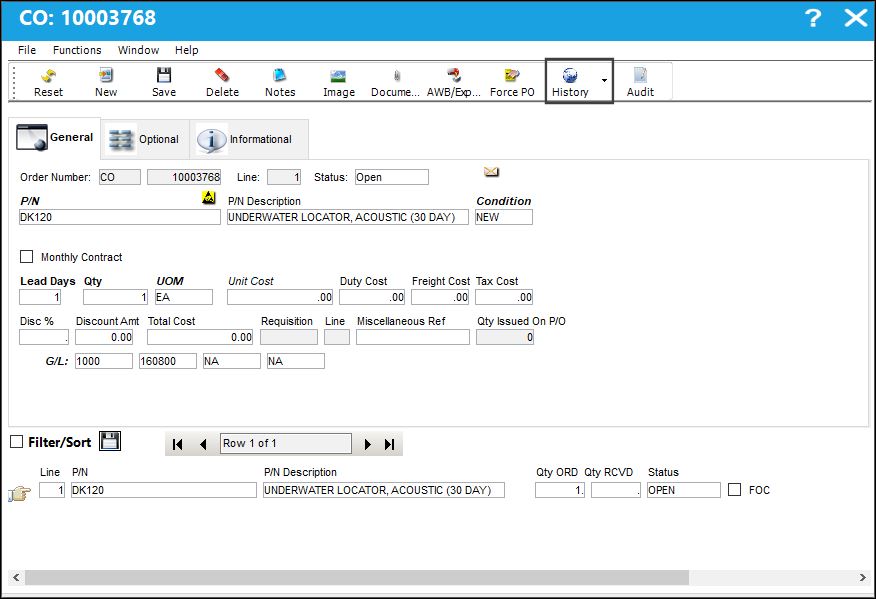This screenshot has height=599, width=876.
Task: Click the grid Qty ORD cell
Action: (560, 490)
